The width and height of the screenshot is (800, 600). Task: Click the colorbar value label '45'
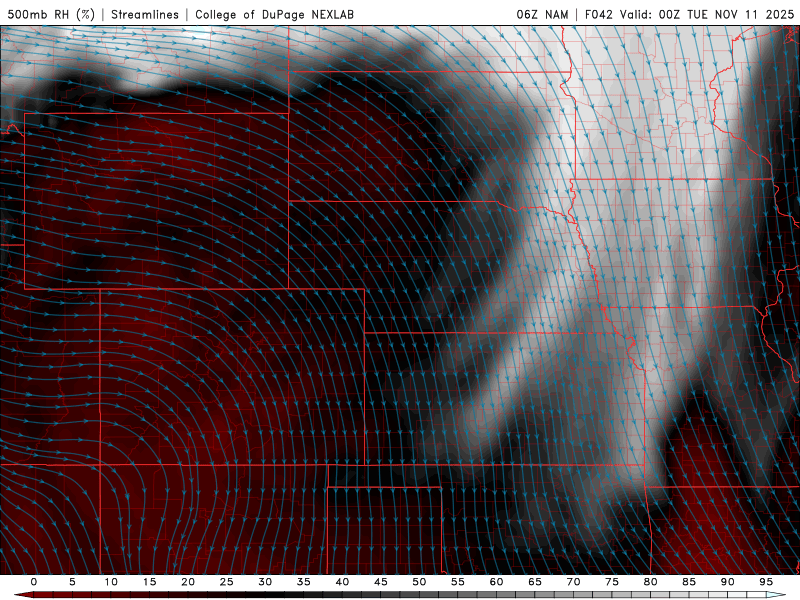click(x=381, y=582)
